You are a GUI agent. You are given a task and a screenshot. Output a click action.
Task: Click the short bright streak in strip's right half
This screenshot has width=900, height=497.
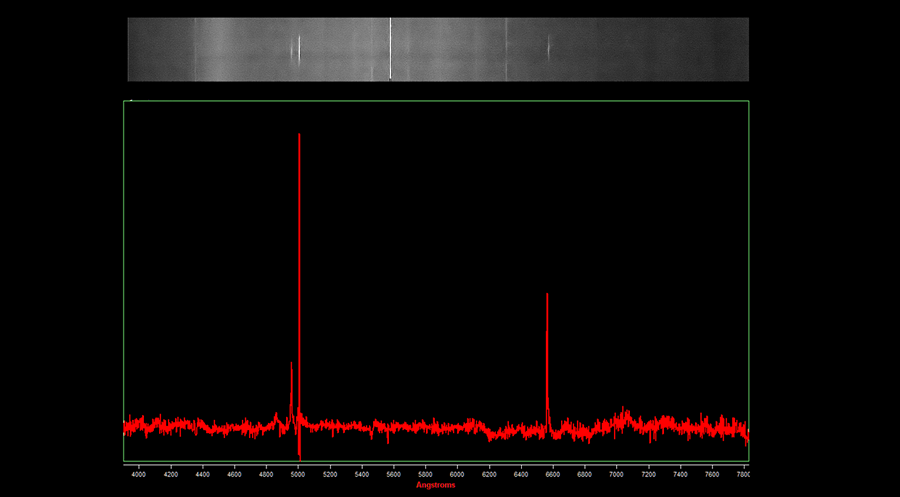click(x=548, y=48)
